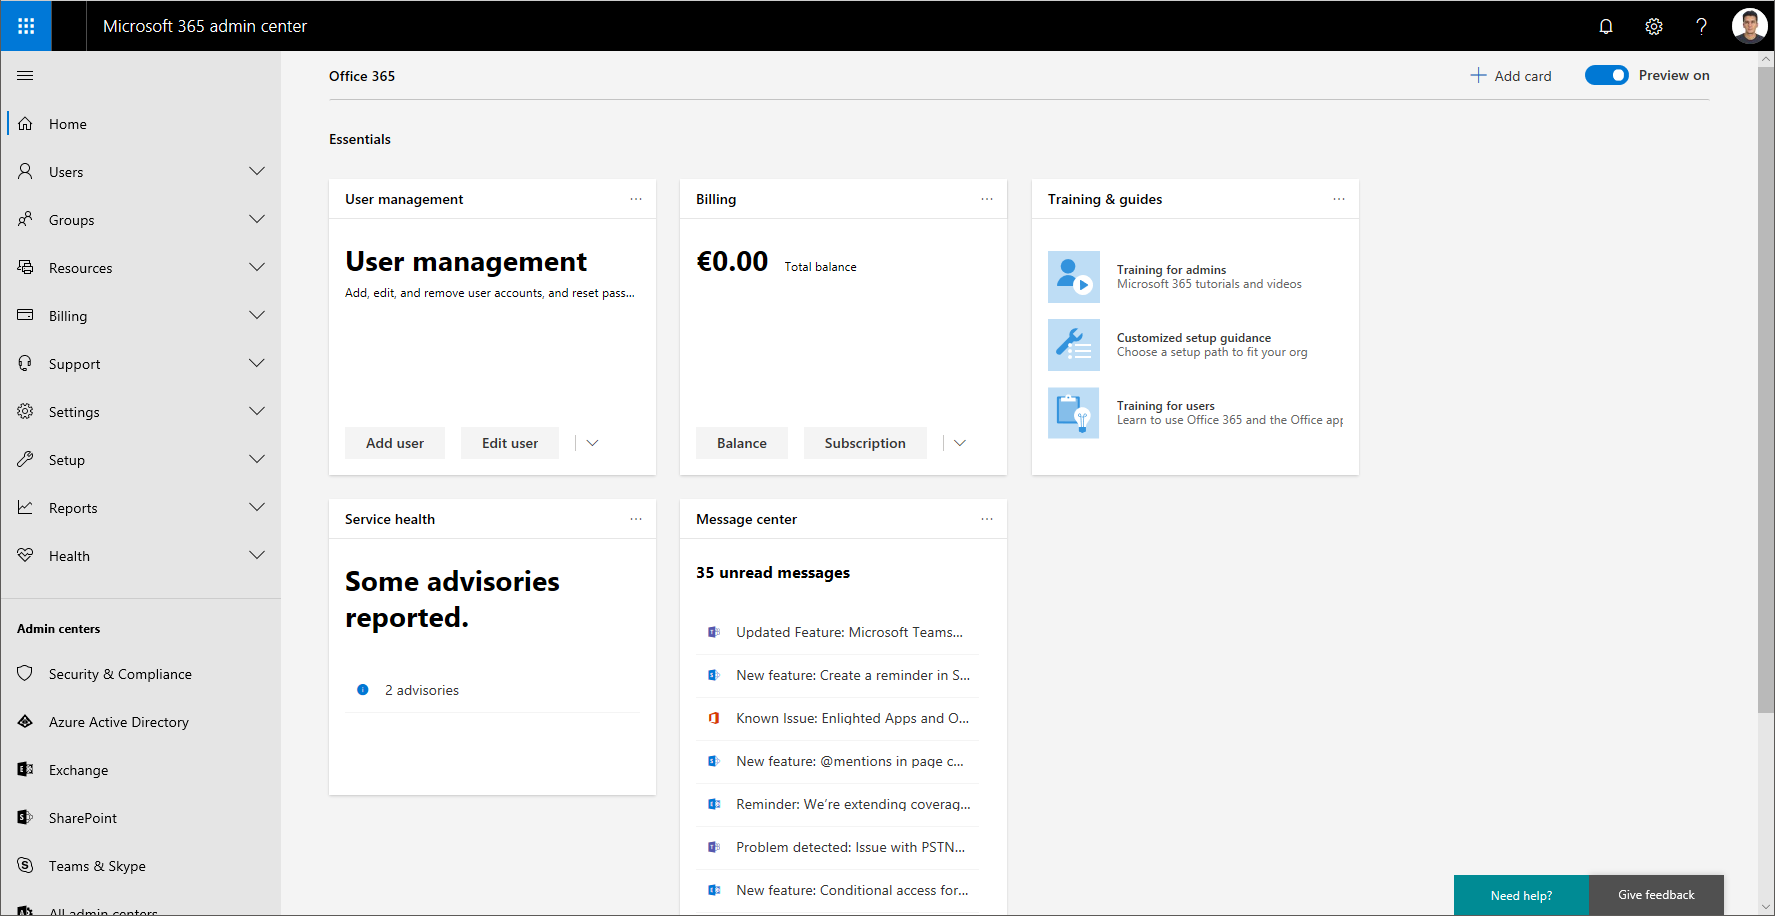This screenshot has width=1775, height=916.
Task: Click the Exchange admin center icon
Action: coord(26,769)
